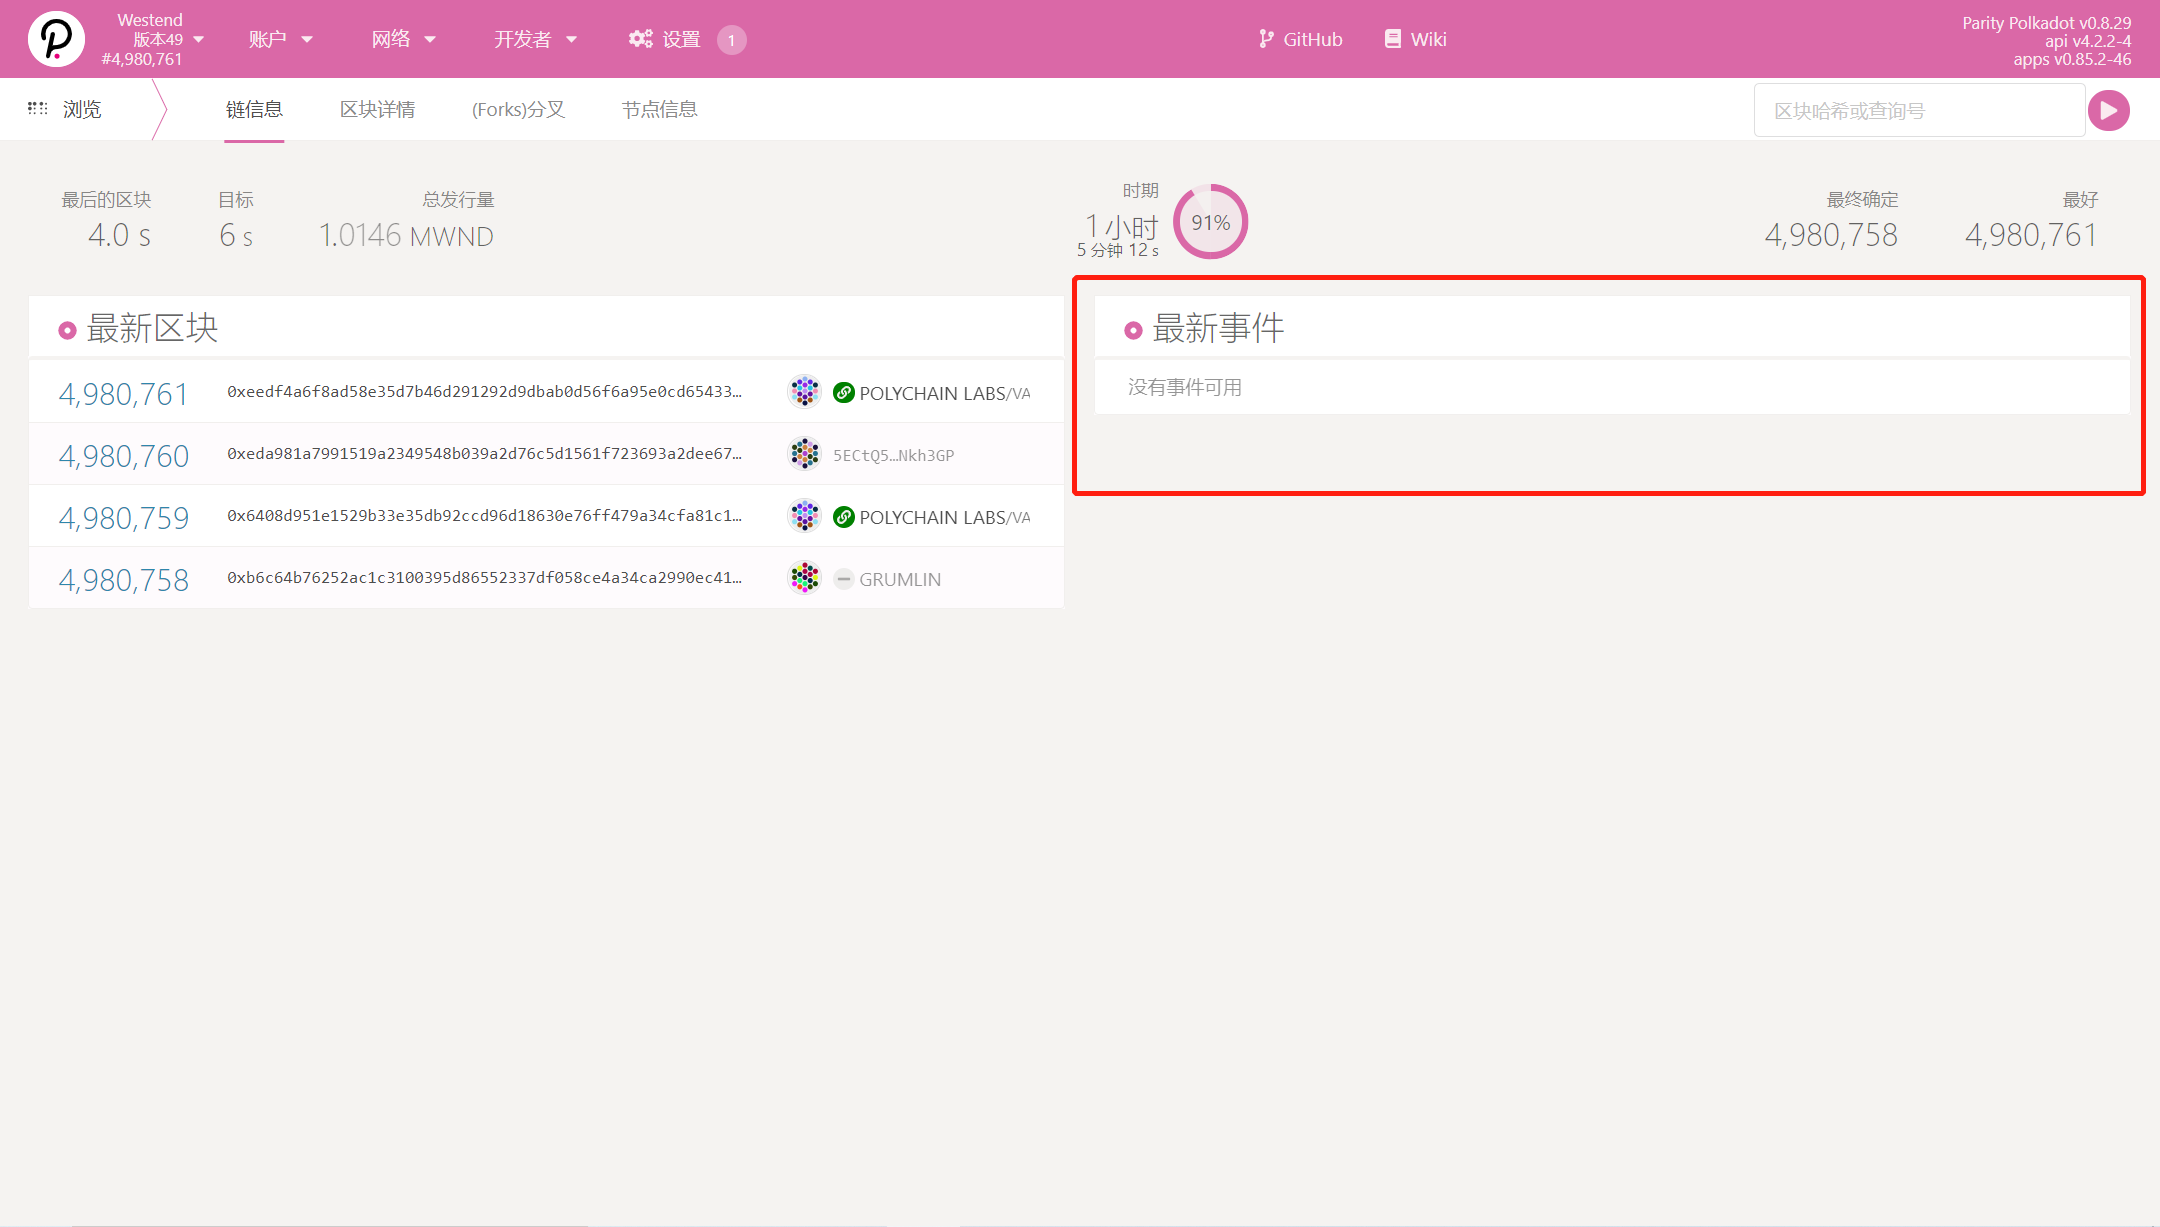
Task: Click the 没有事件可用 message
Action: 1184,387
